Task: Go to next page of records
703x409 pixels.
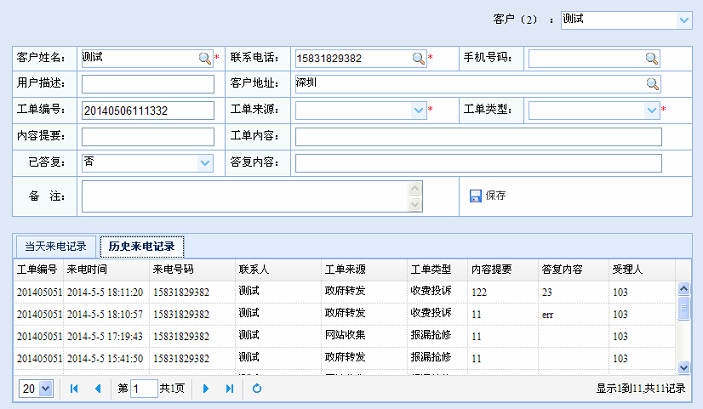Action: click(206, 388)
